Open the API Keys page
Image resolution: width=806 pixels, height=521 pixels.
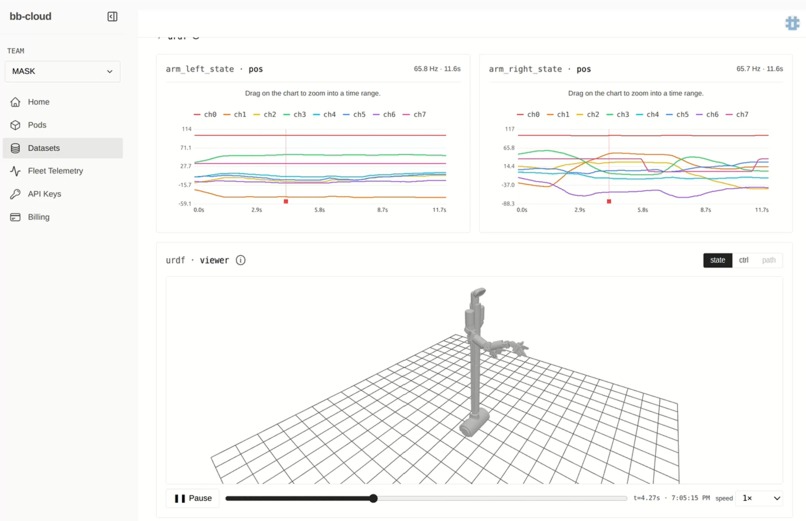tap(63, 194)
